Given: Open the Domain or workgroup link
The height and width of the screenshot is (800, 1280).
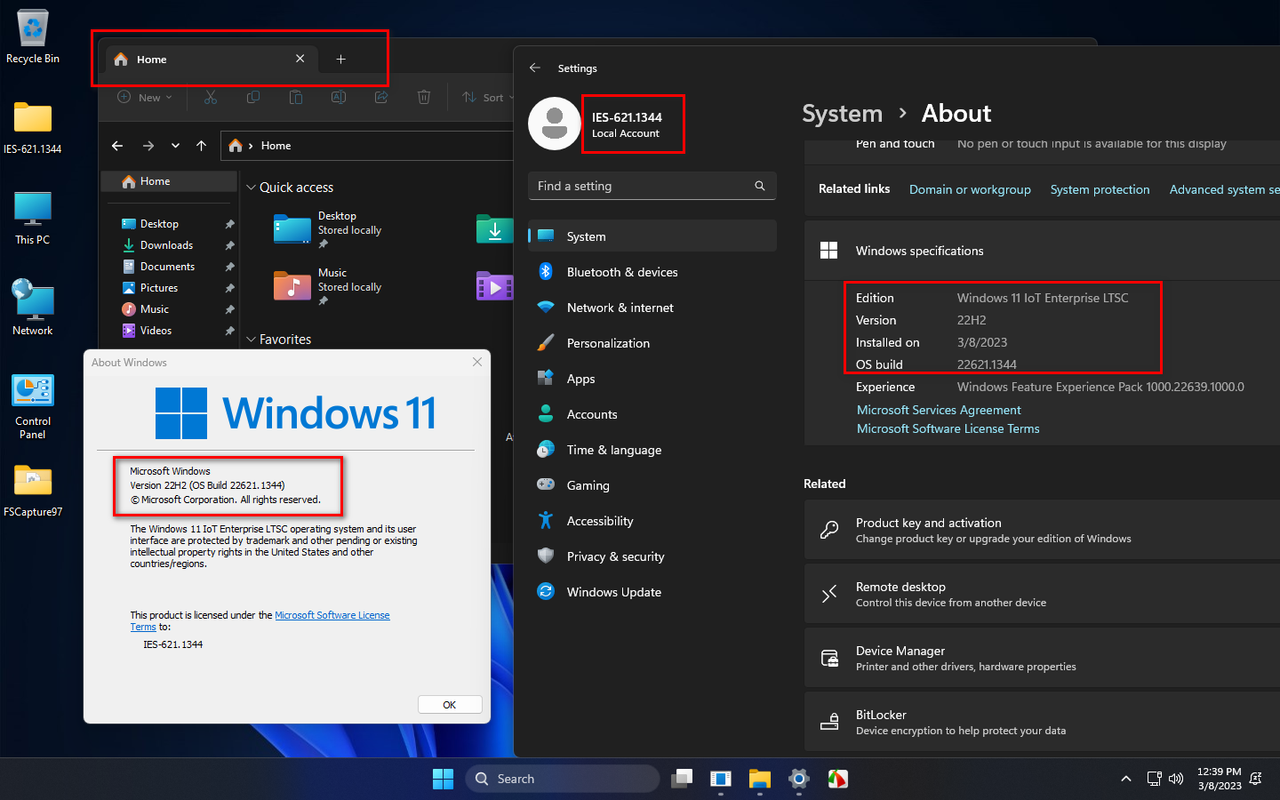Looking at the screenshot, I should point(970,190).
